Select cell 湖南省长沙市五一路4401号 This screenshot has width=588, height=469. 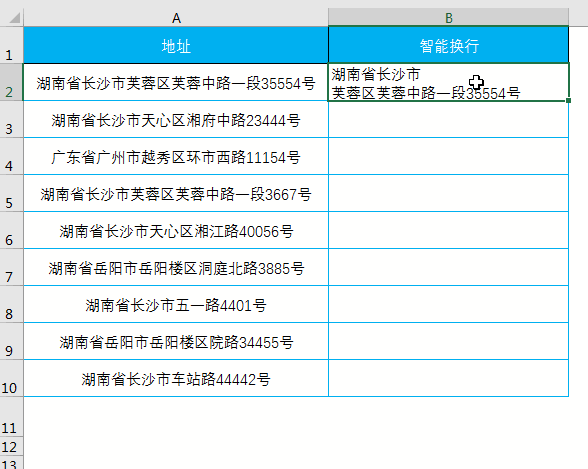176,304
